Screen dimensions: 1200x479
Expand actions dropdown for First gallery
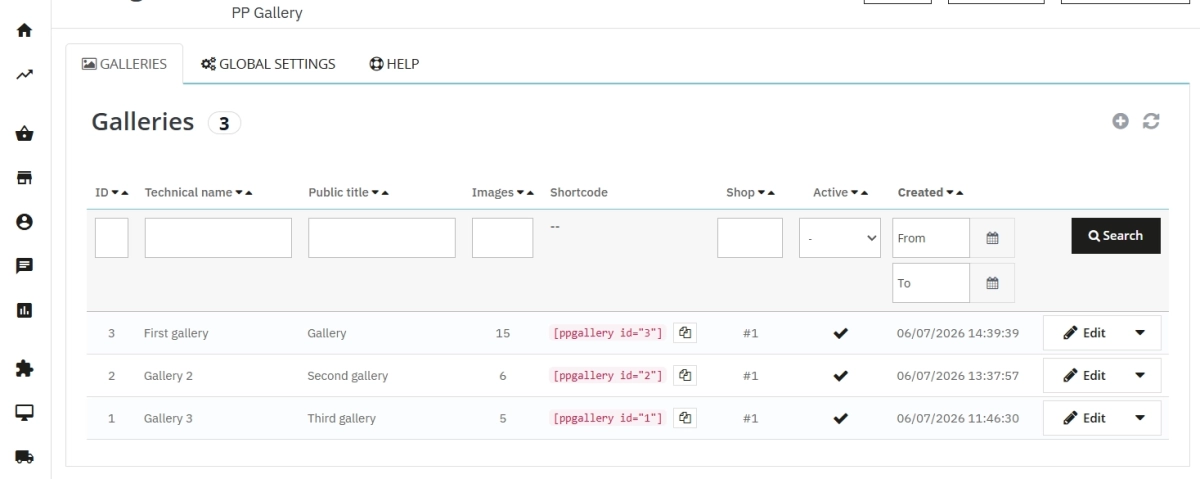(x=1140, y=333)
